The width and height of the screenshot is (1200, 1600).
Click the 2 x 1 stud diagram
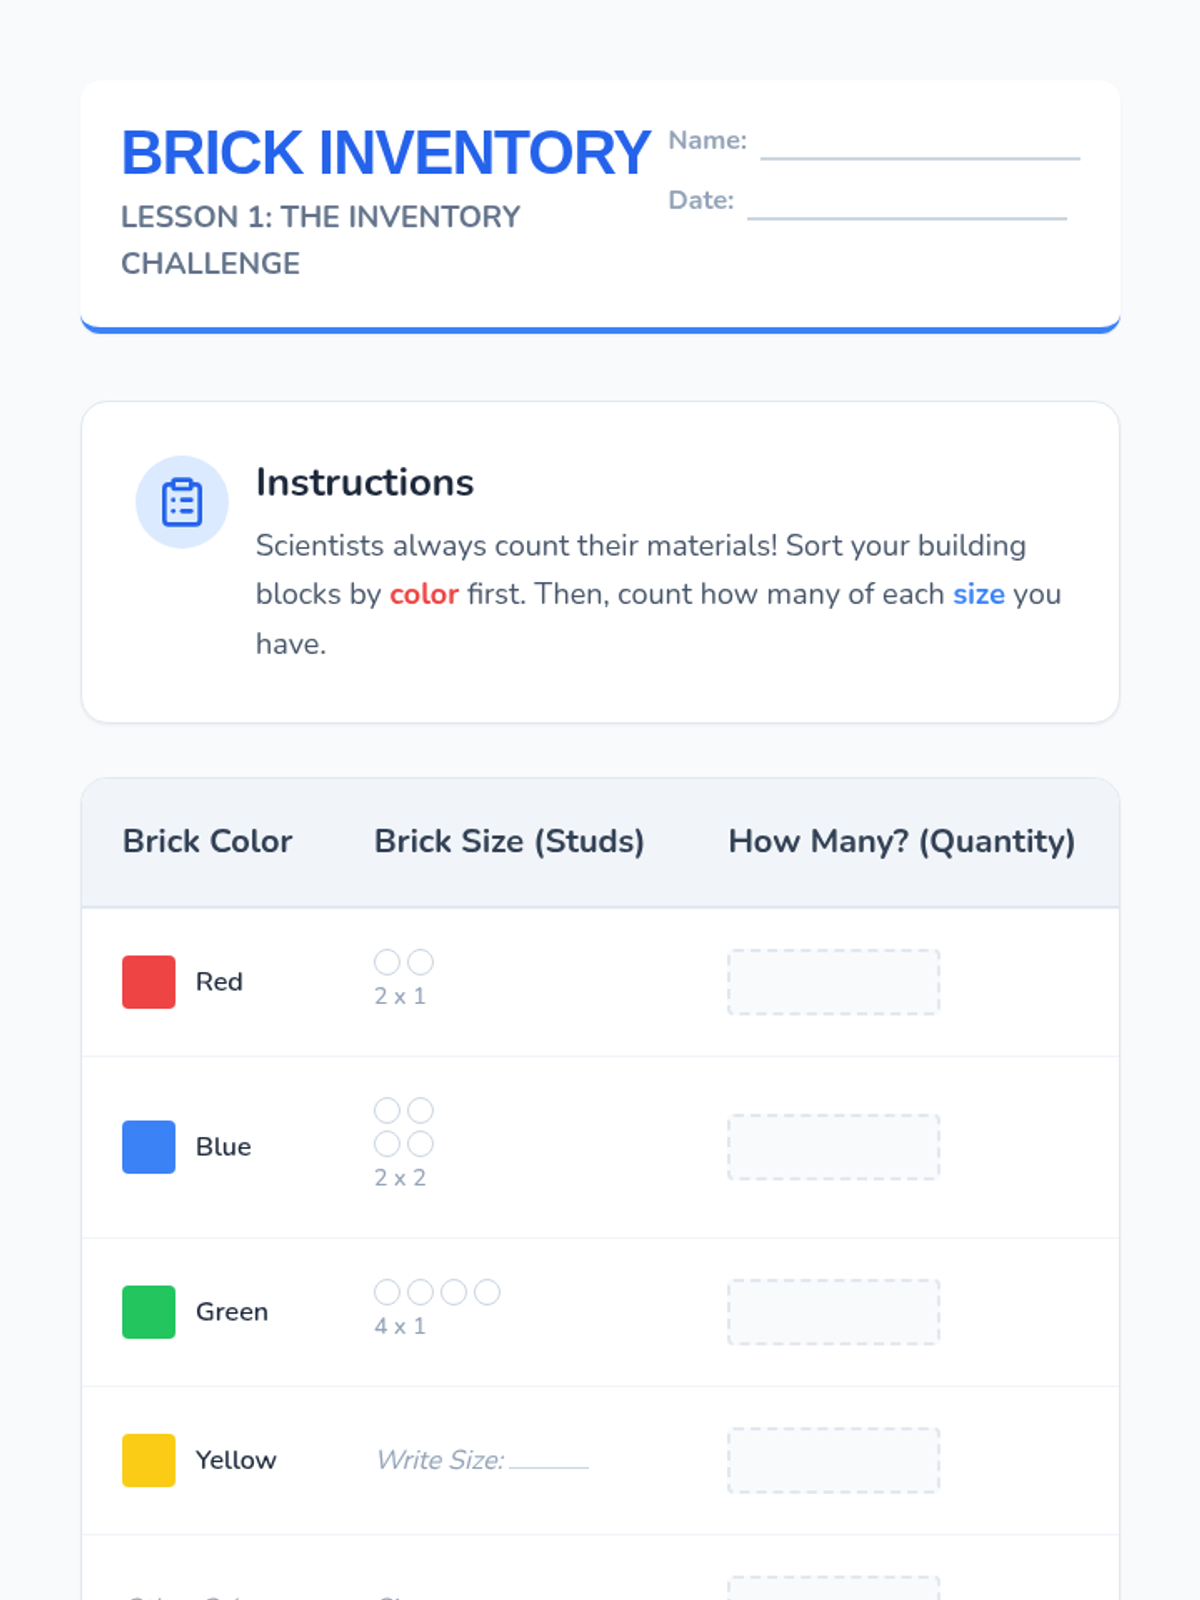click(x=404, y=962)
